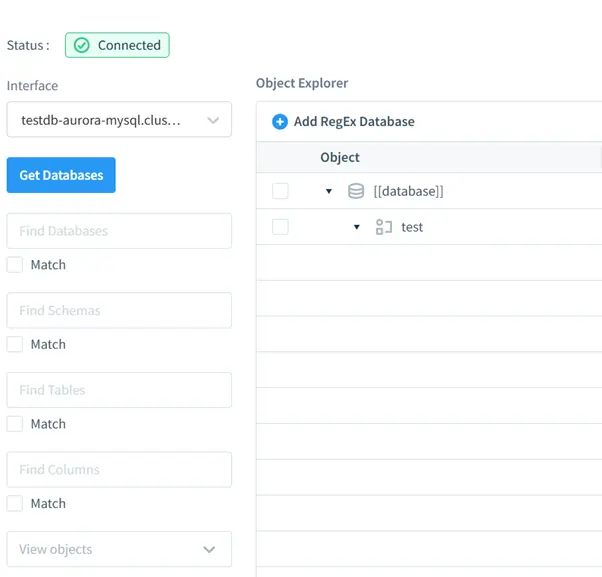Click the blue plus icon for Add RegEx Database
This screenshot has width=602, height=577.
pos(280,122)
